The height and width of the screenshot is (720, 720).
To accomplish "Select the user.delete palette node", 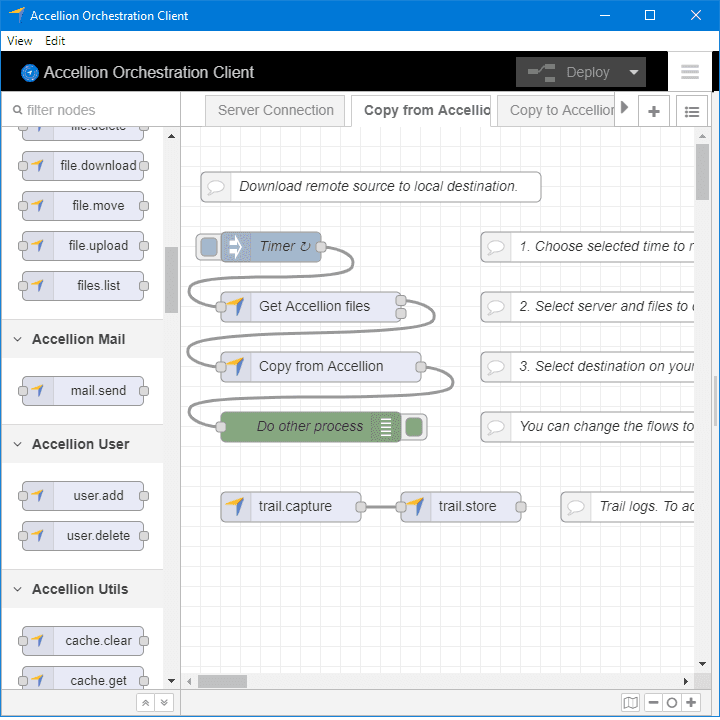I will 83,535.
